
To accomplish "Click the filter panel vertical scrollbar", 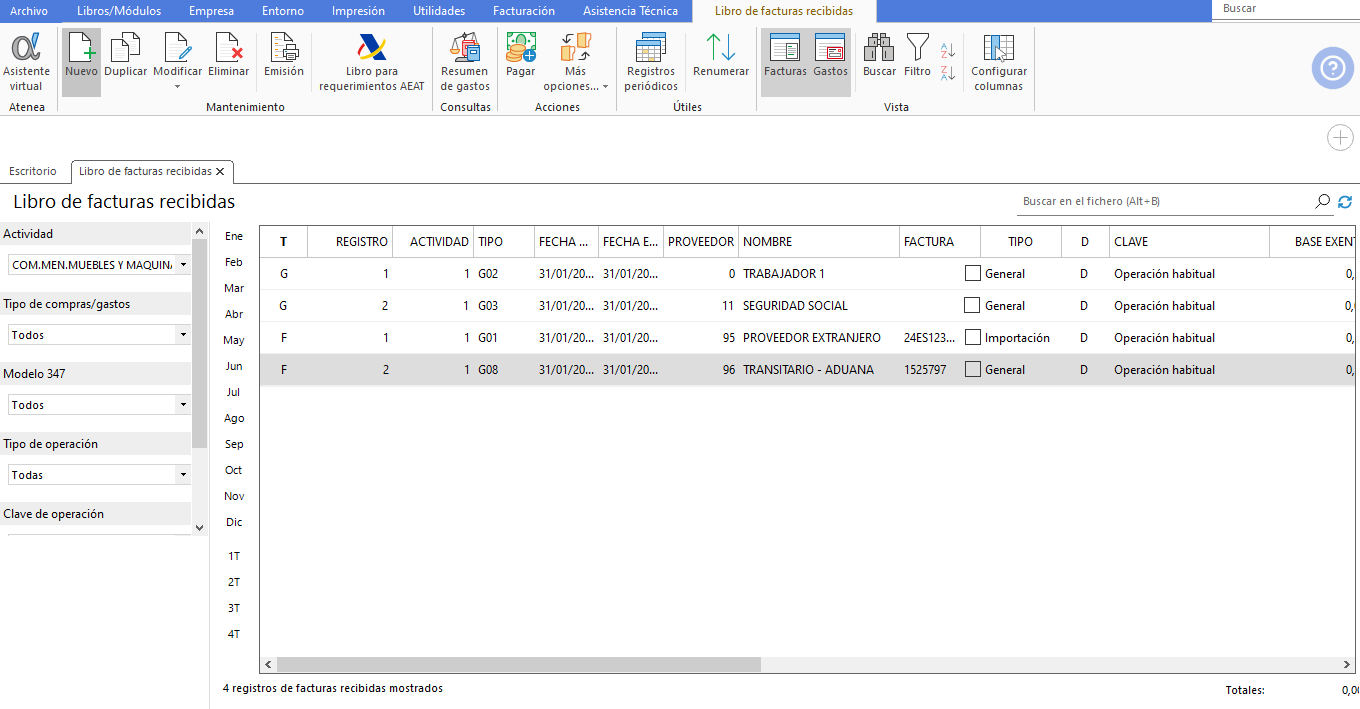I will [x=199, y=345].
